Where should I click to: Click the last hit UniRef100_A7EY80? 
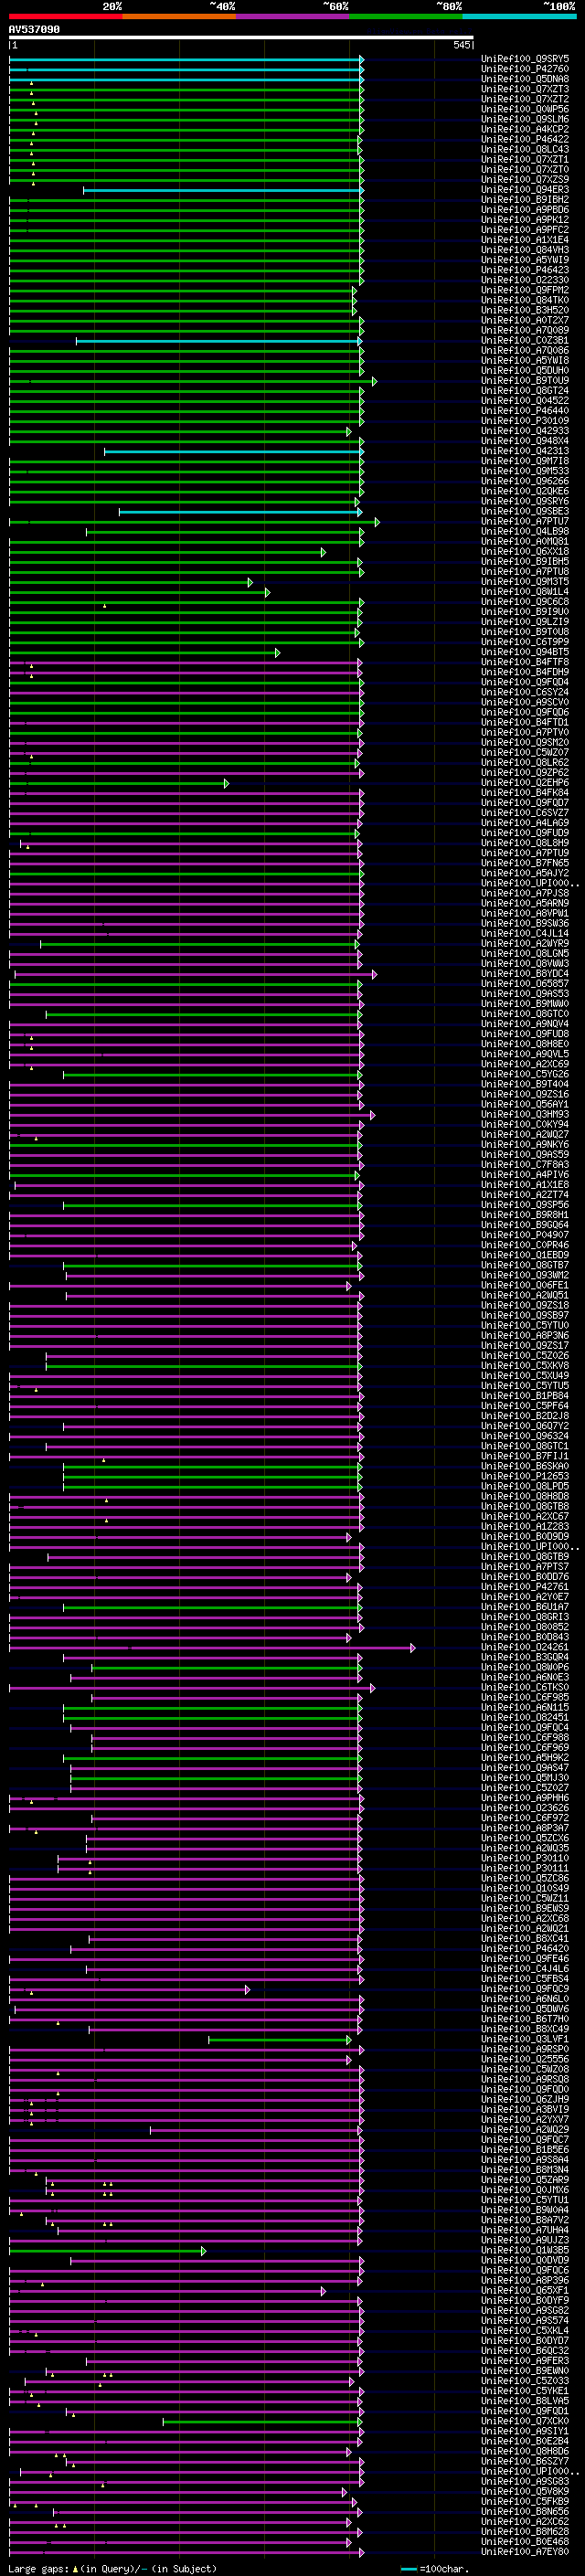tap(525, 2553)
